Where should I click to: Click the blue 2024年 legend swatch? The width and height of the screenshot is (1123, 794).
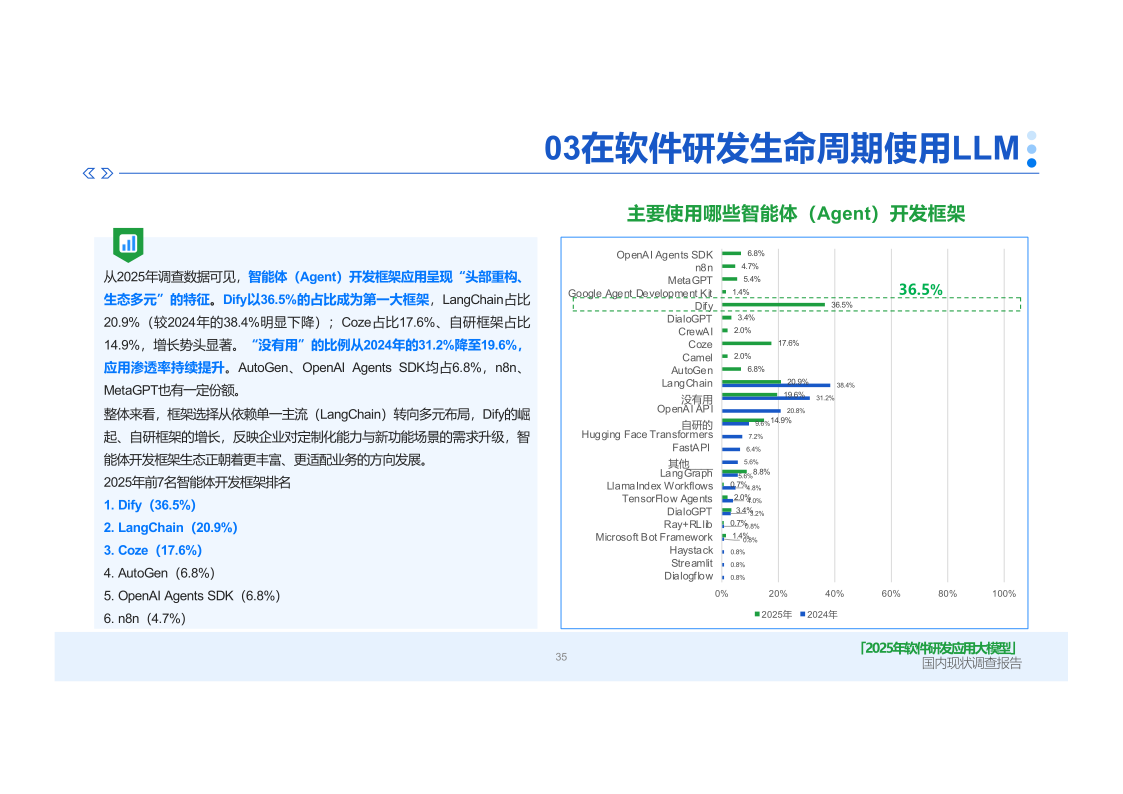point(803,614)
